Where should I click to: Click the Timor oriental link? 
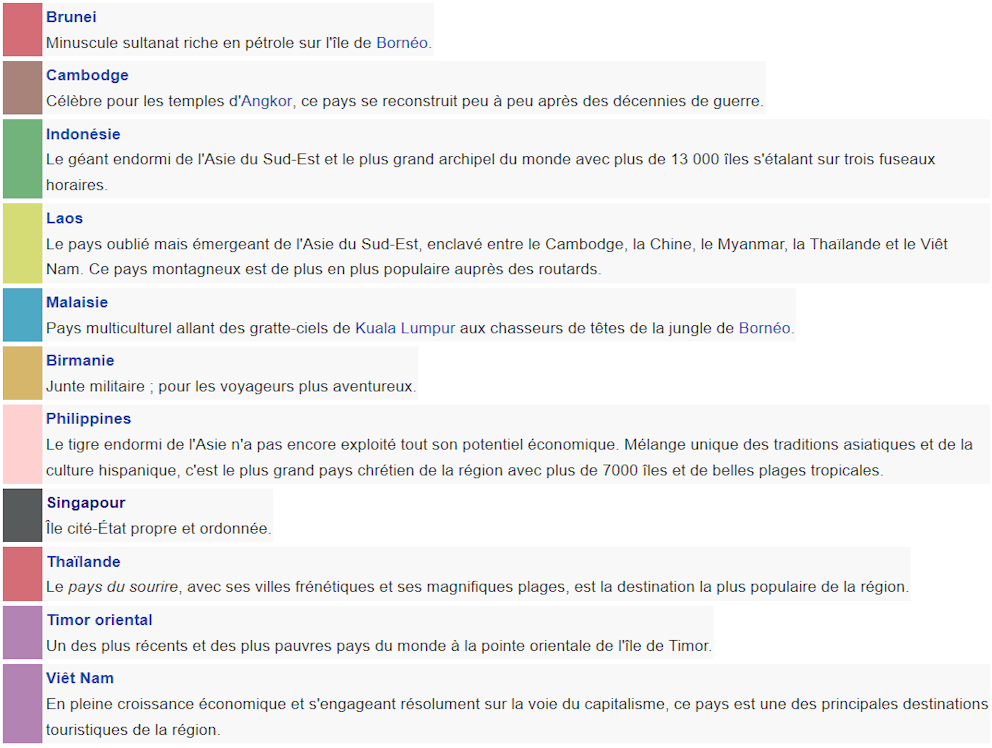(x=99, y=620)
